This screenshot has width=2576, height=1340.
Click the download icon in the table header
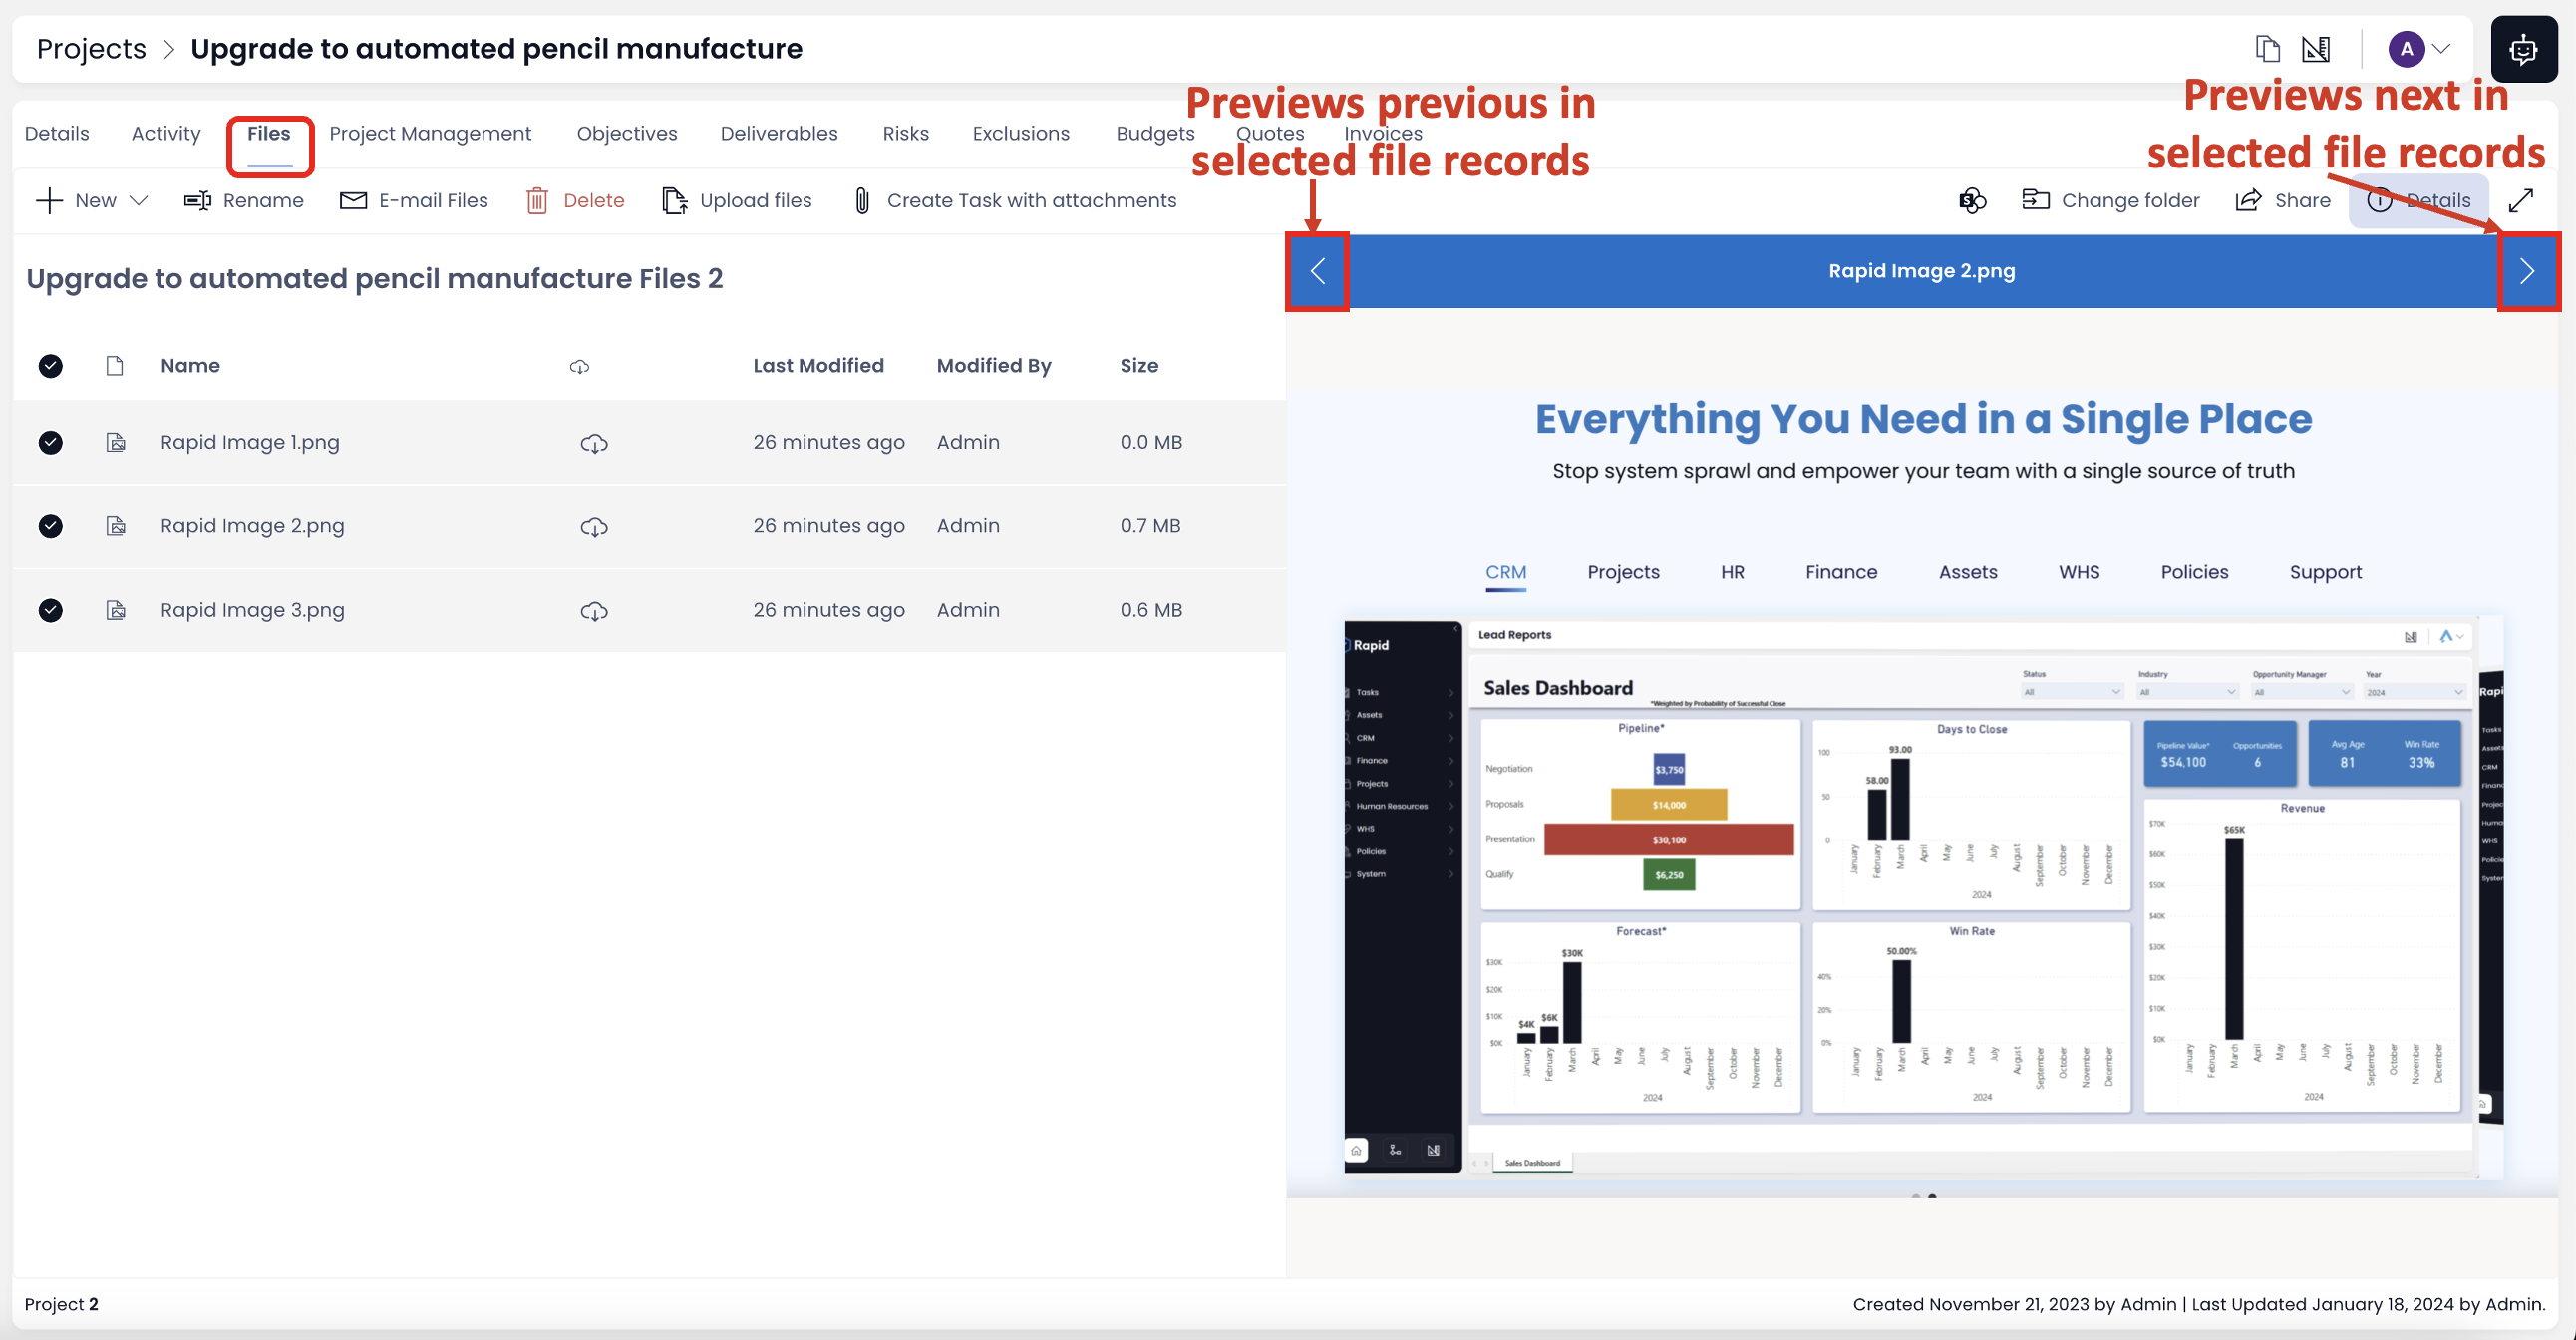pos(580,366)
